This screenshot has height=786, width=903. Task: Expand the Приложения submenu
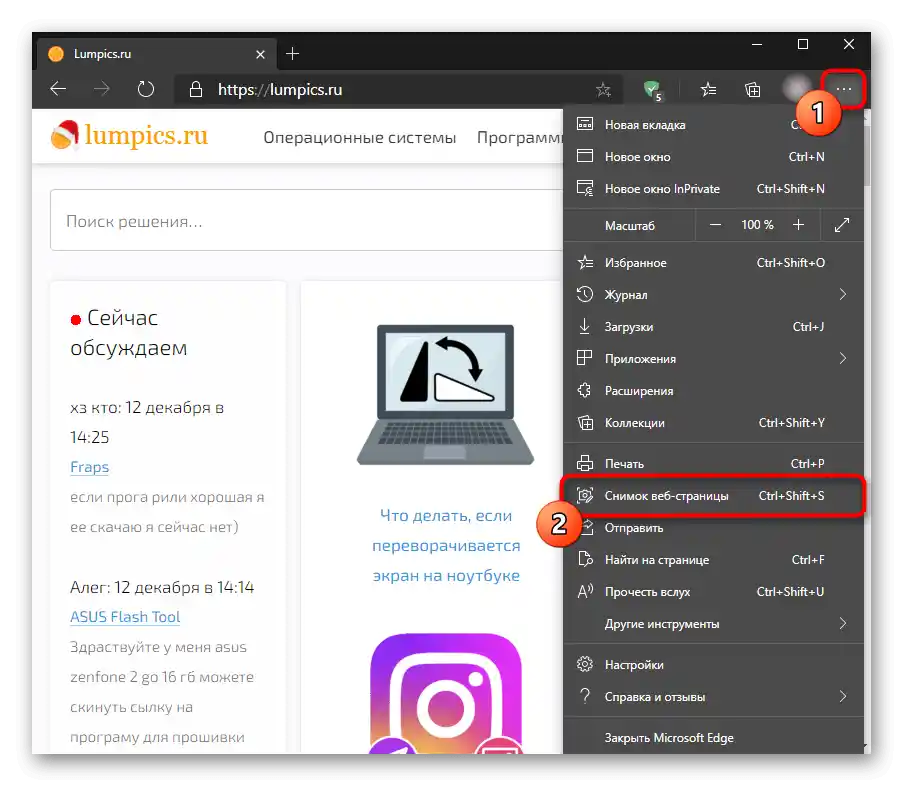(x=713, y=358)
